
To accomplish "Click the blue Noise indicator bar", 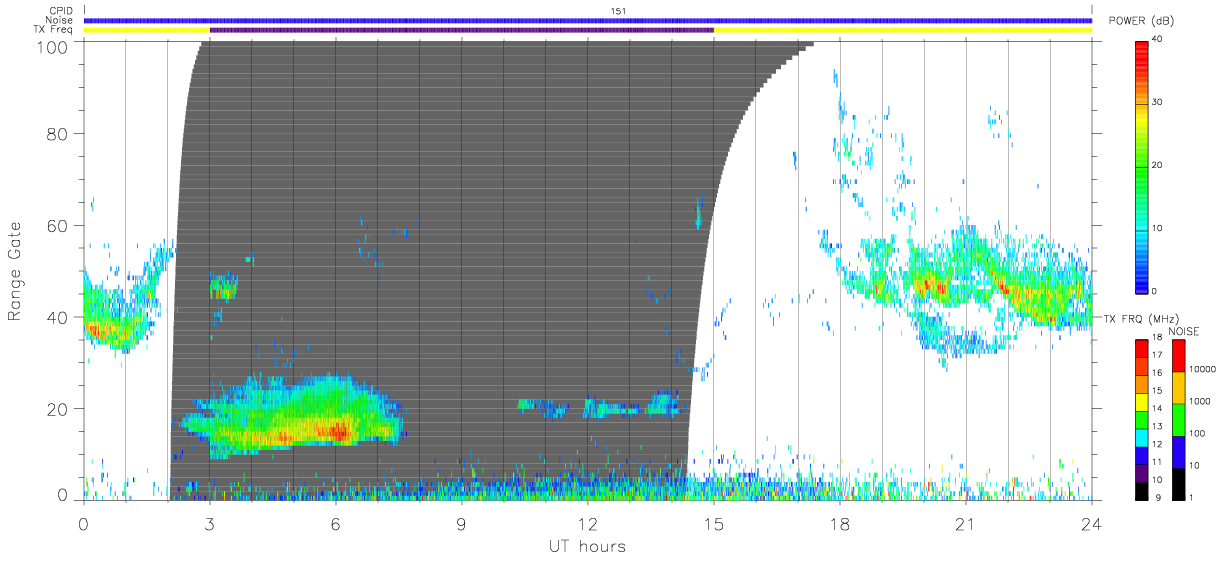I will [x=588, y=20].
